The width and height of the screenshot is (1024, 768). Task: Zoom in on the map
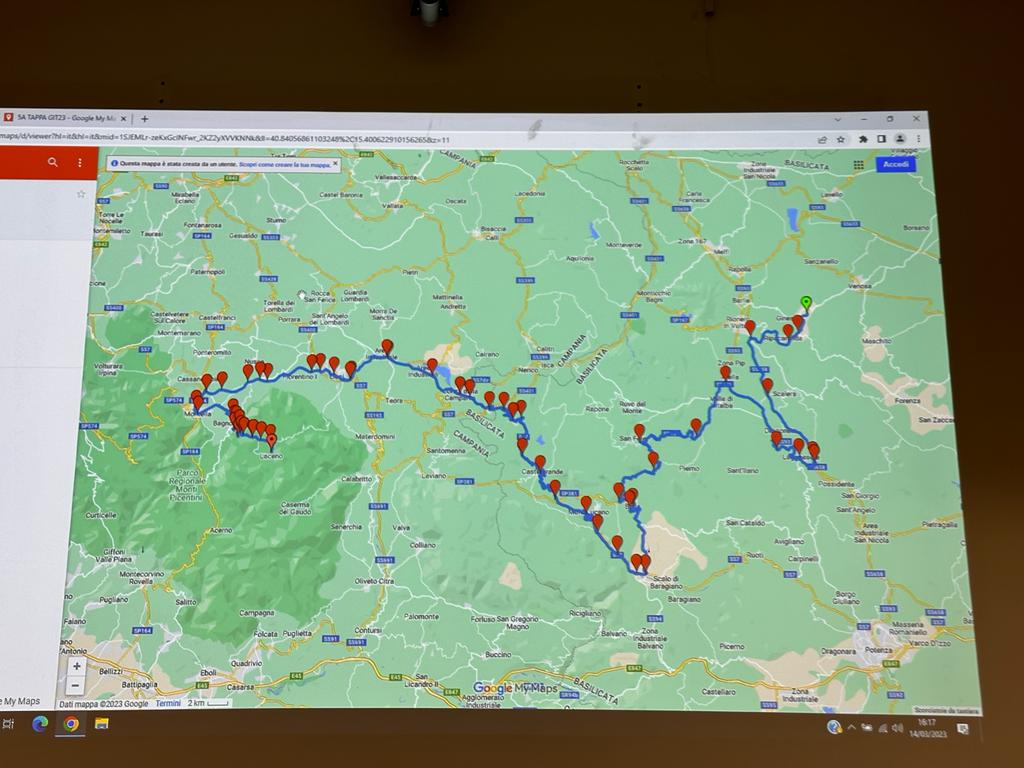click(x=77, y=666)
